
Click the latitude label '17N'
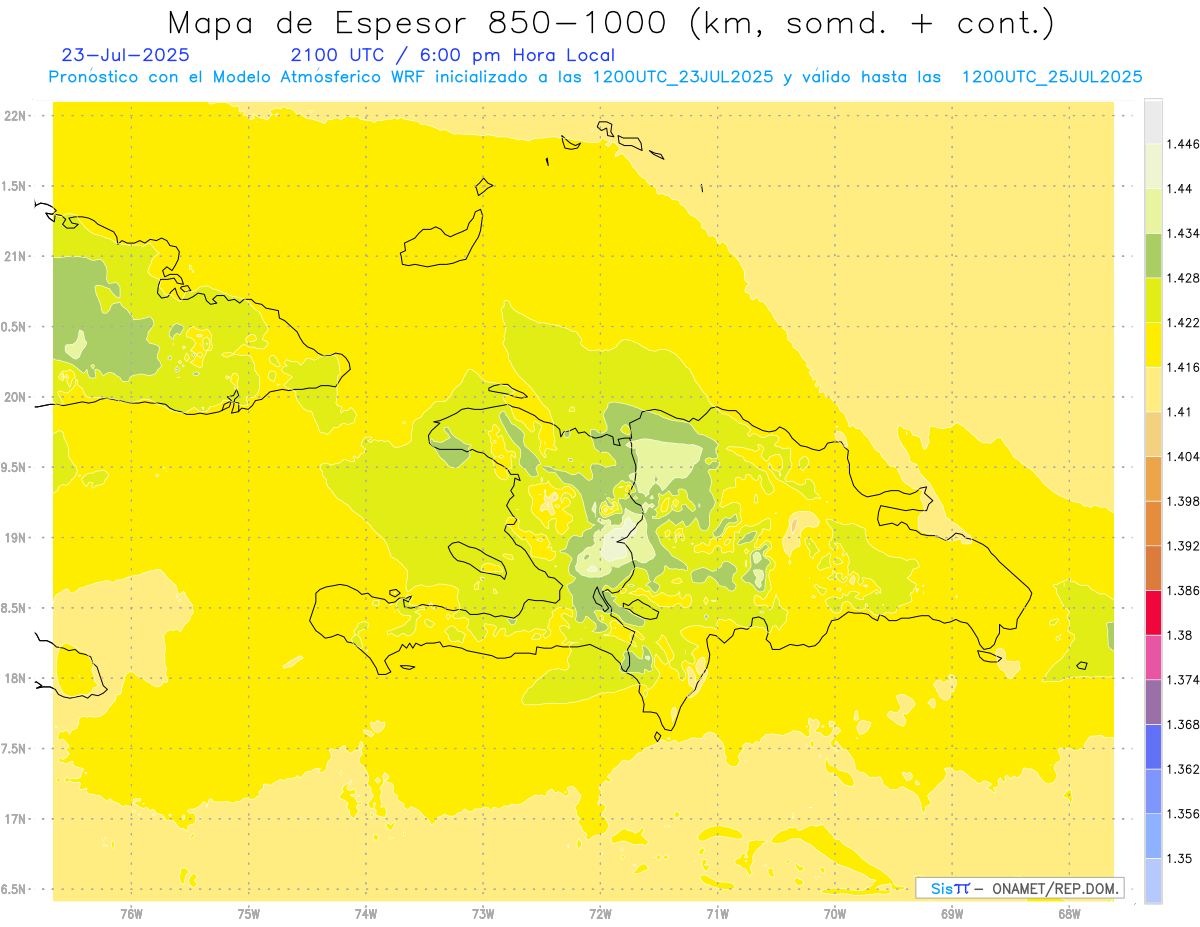[16, 819]
